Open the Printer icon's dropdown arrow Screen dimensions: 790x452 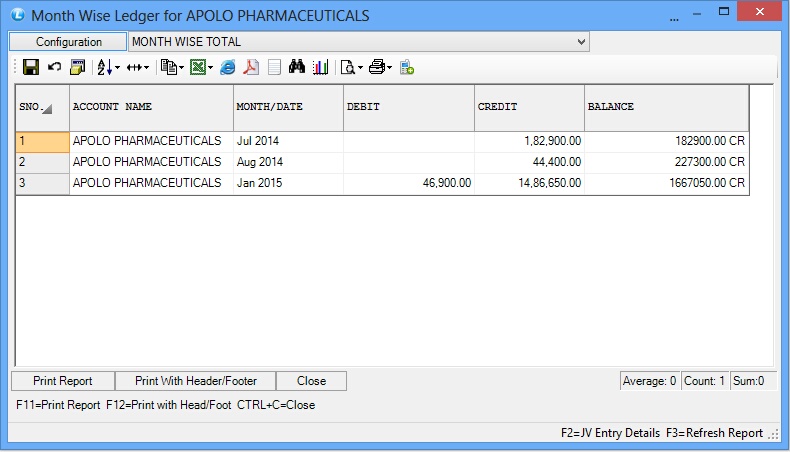pyautogui.click(x=389, y=67)
